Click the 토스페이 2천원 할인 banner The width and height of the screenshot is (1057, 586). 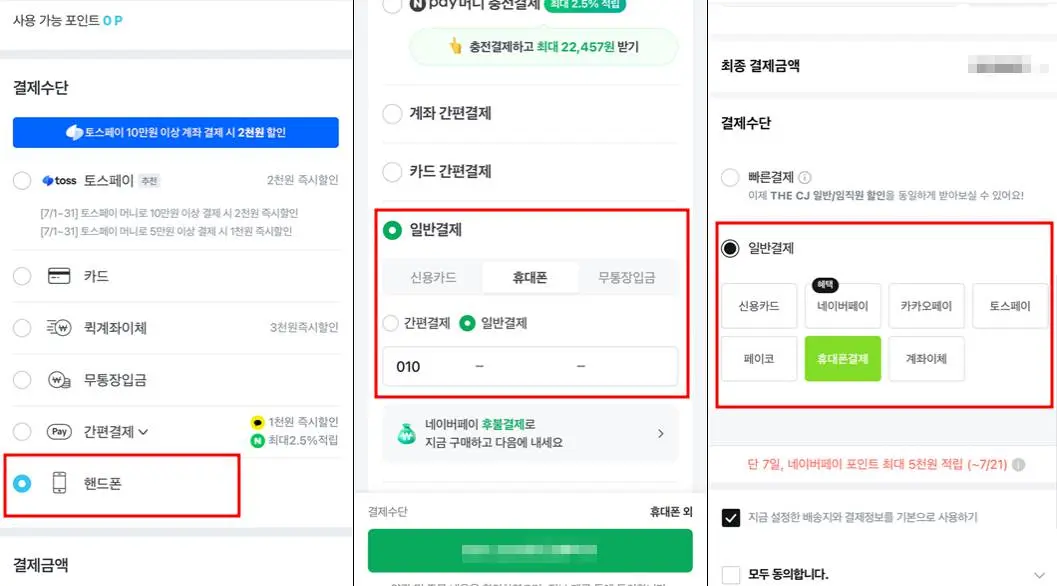pos(176,132)
